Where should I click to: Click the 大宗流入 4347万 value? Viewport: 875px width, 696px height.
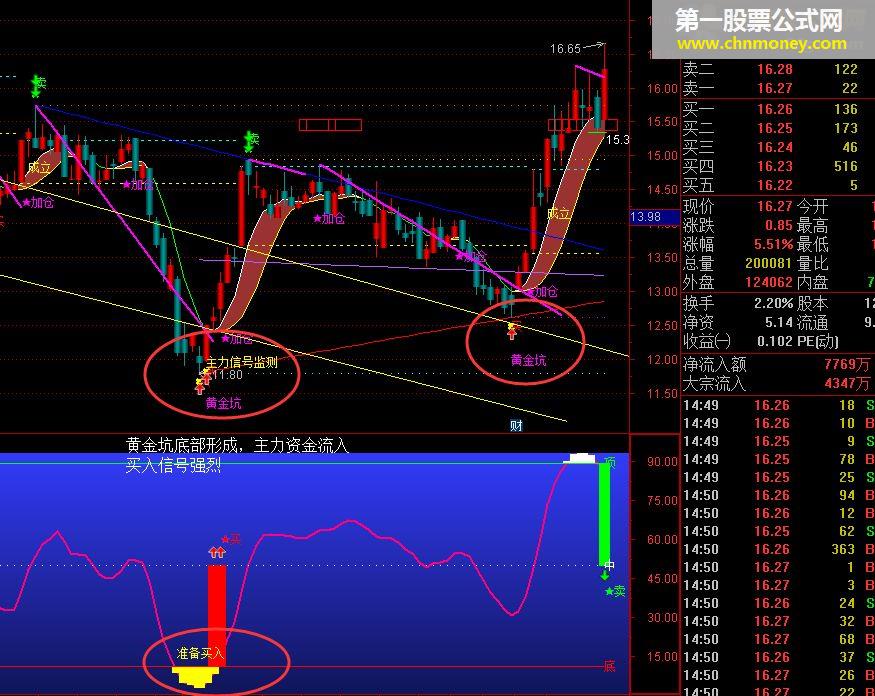(x=847, y=383)
